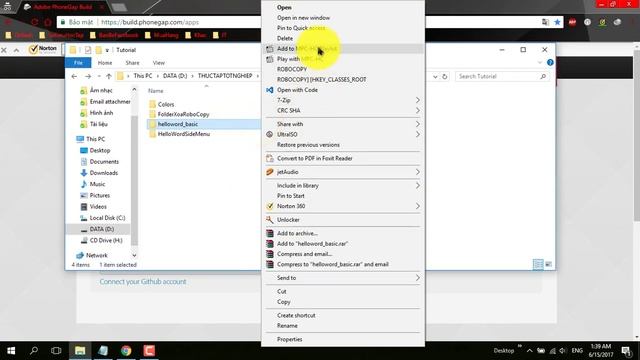The width and height of the screenshot is (640, 360).
Task: Choose Add to "helloword_basic.rar"
Action: pyautogui.click(x=312, y=244)
